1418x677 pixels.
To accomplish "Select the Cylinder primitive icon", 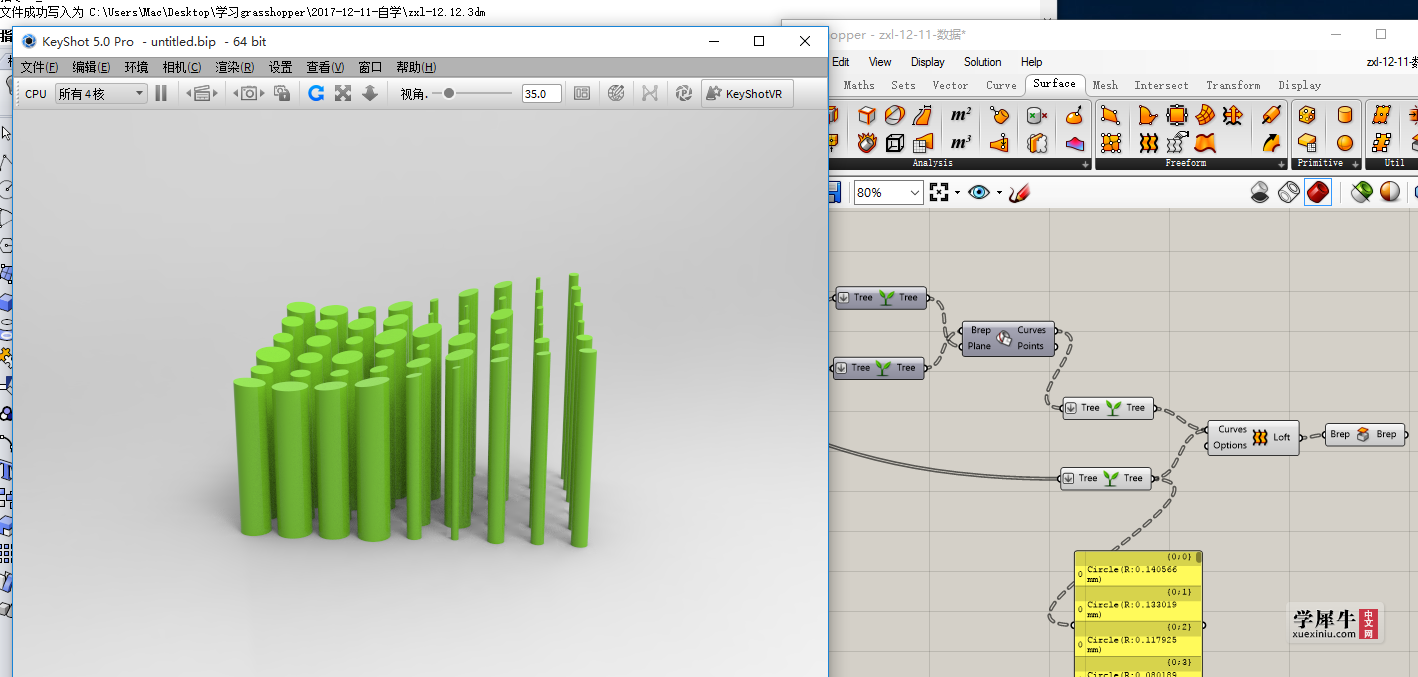I will click(1345, 115).
